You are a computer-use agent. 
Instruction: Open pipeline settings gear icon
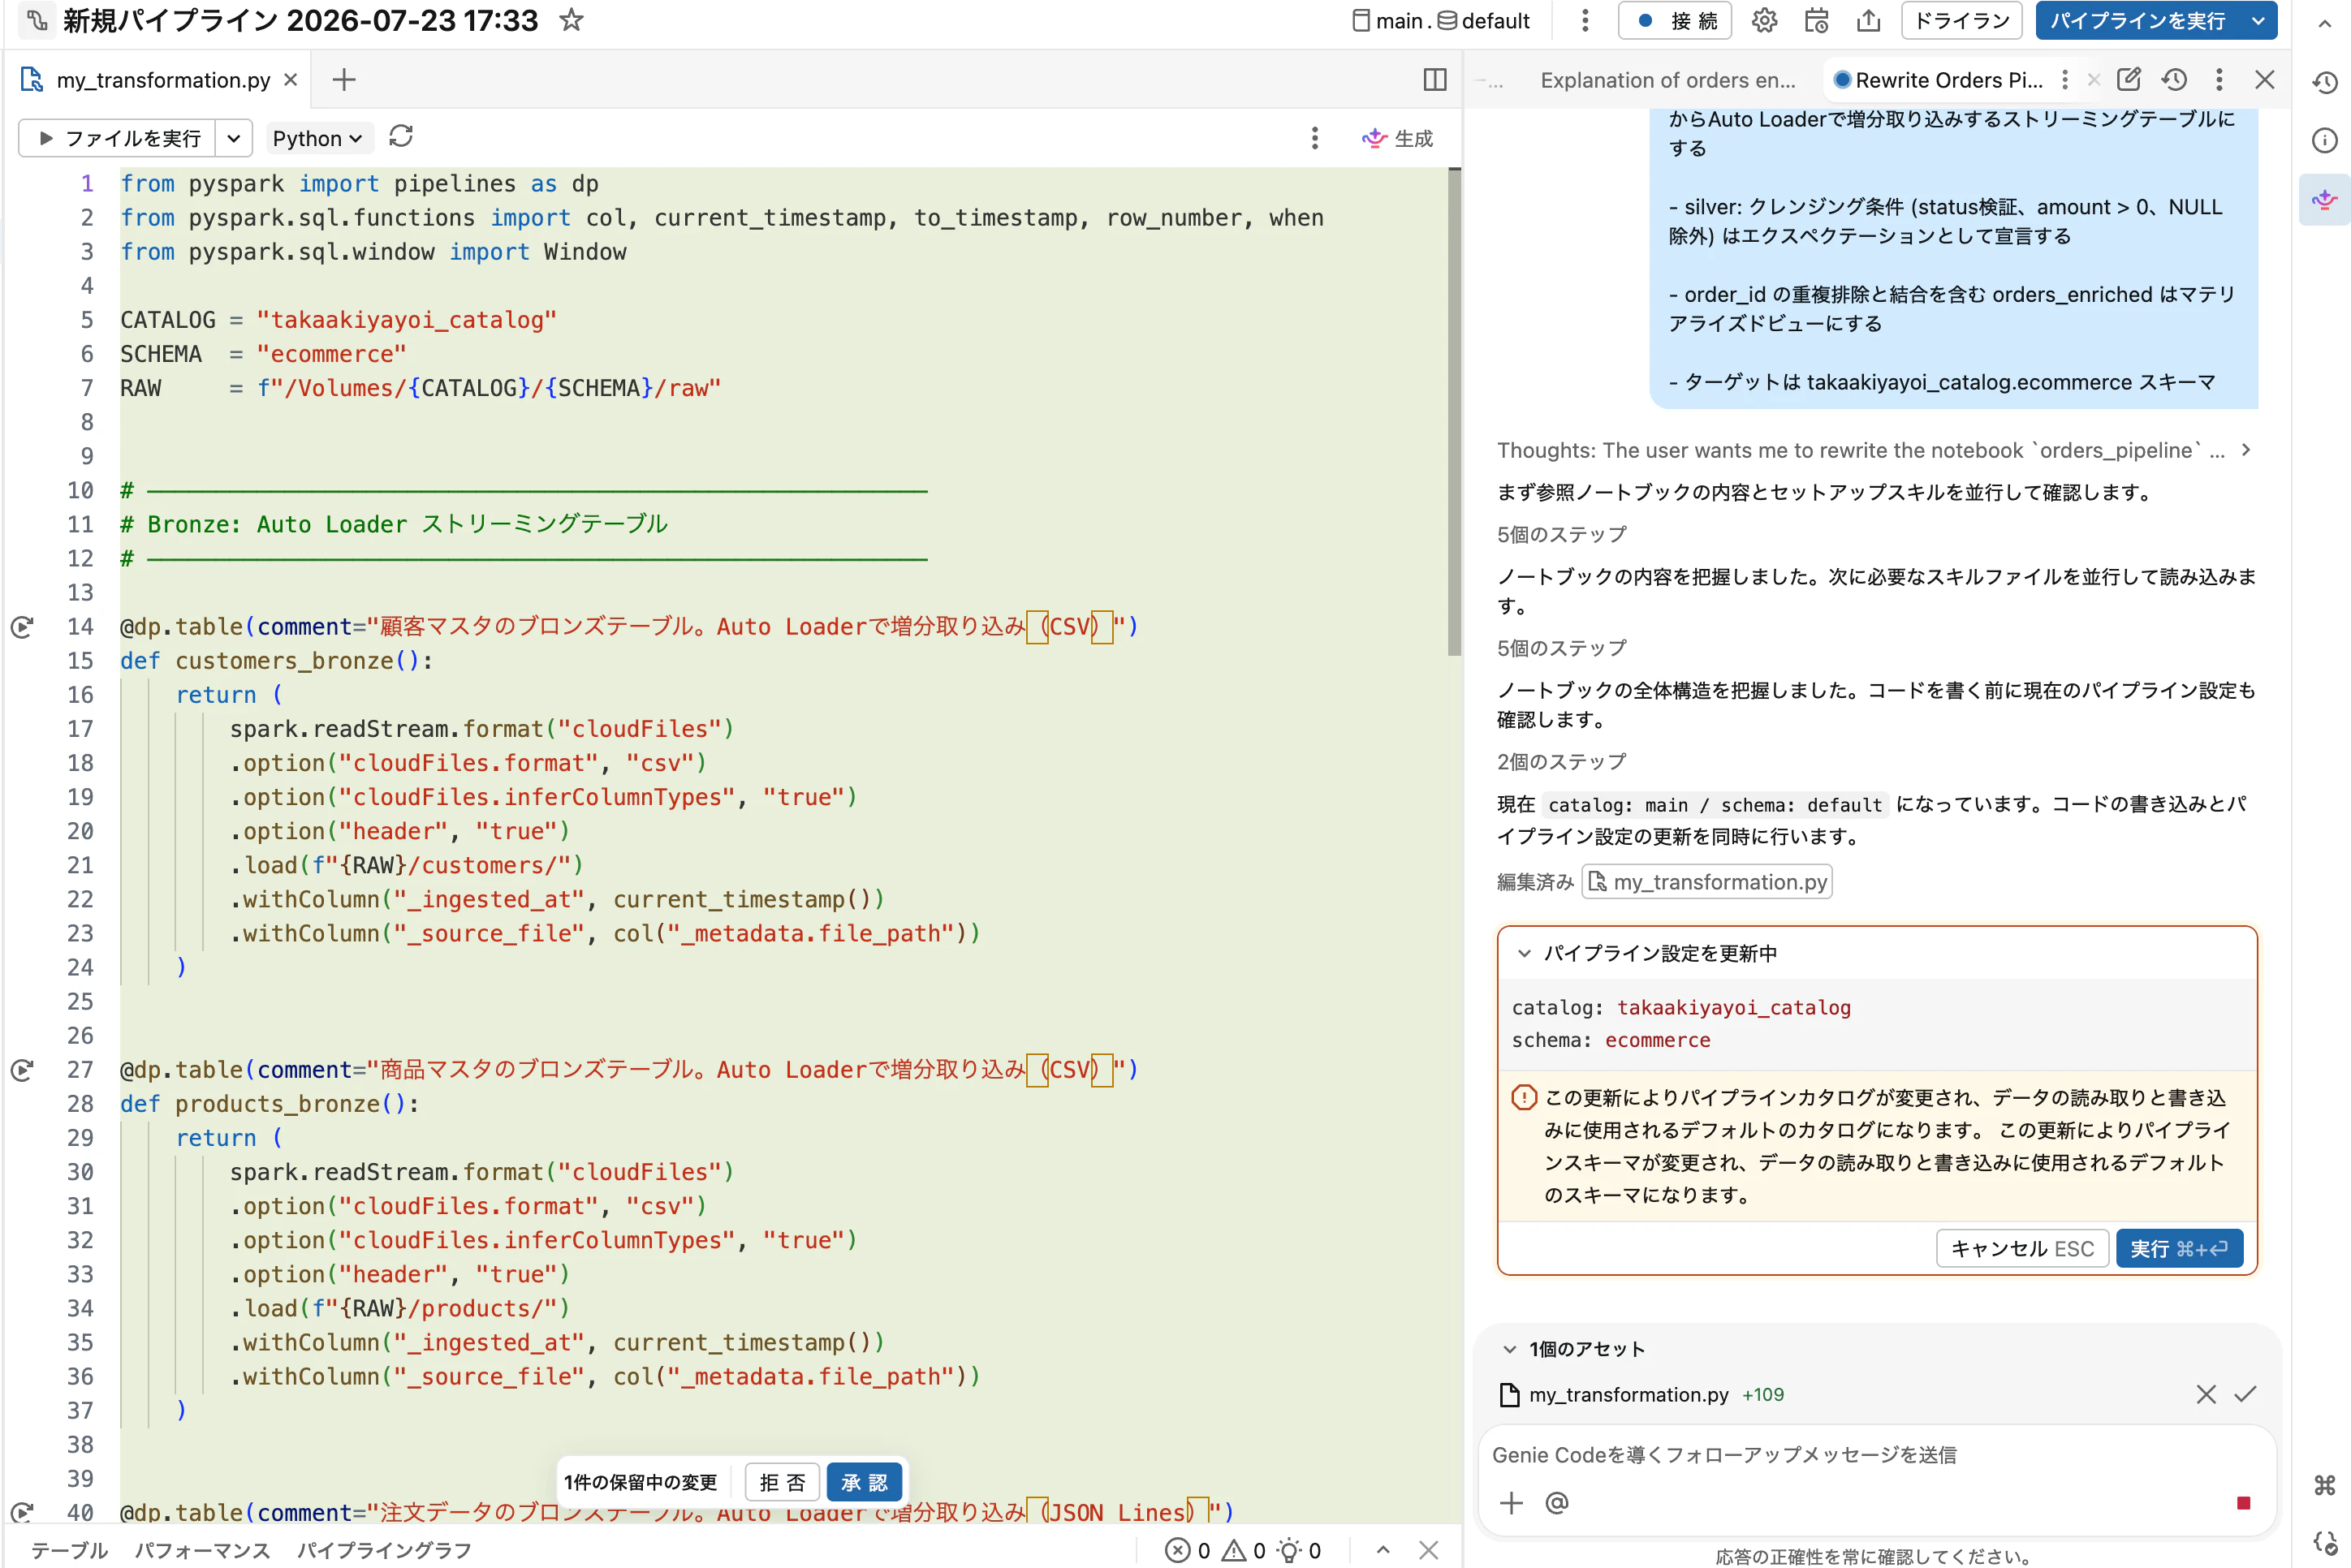(1764, 20)
